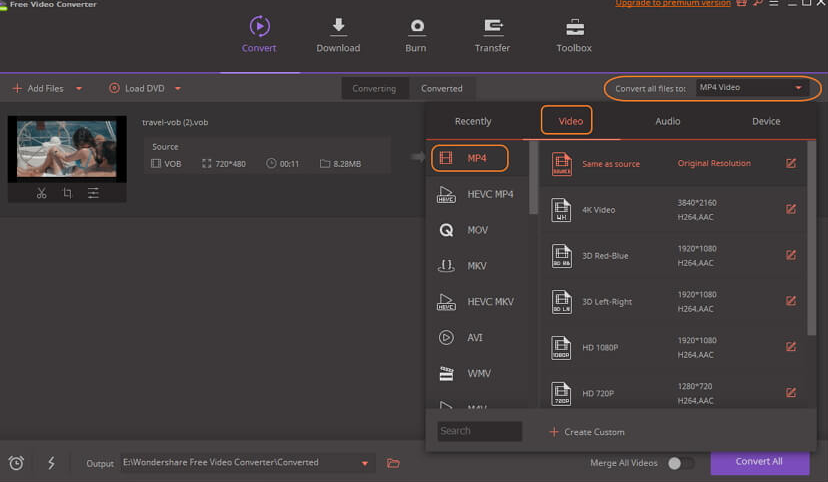This screenshot has height=482, width=828.
Task: Open the effects adjustment sliders icon
Action: 93,193
